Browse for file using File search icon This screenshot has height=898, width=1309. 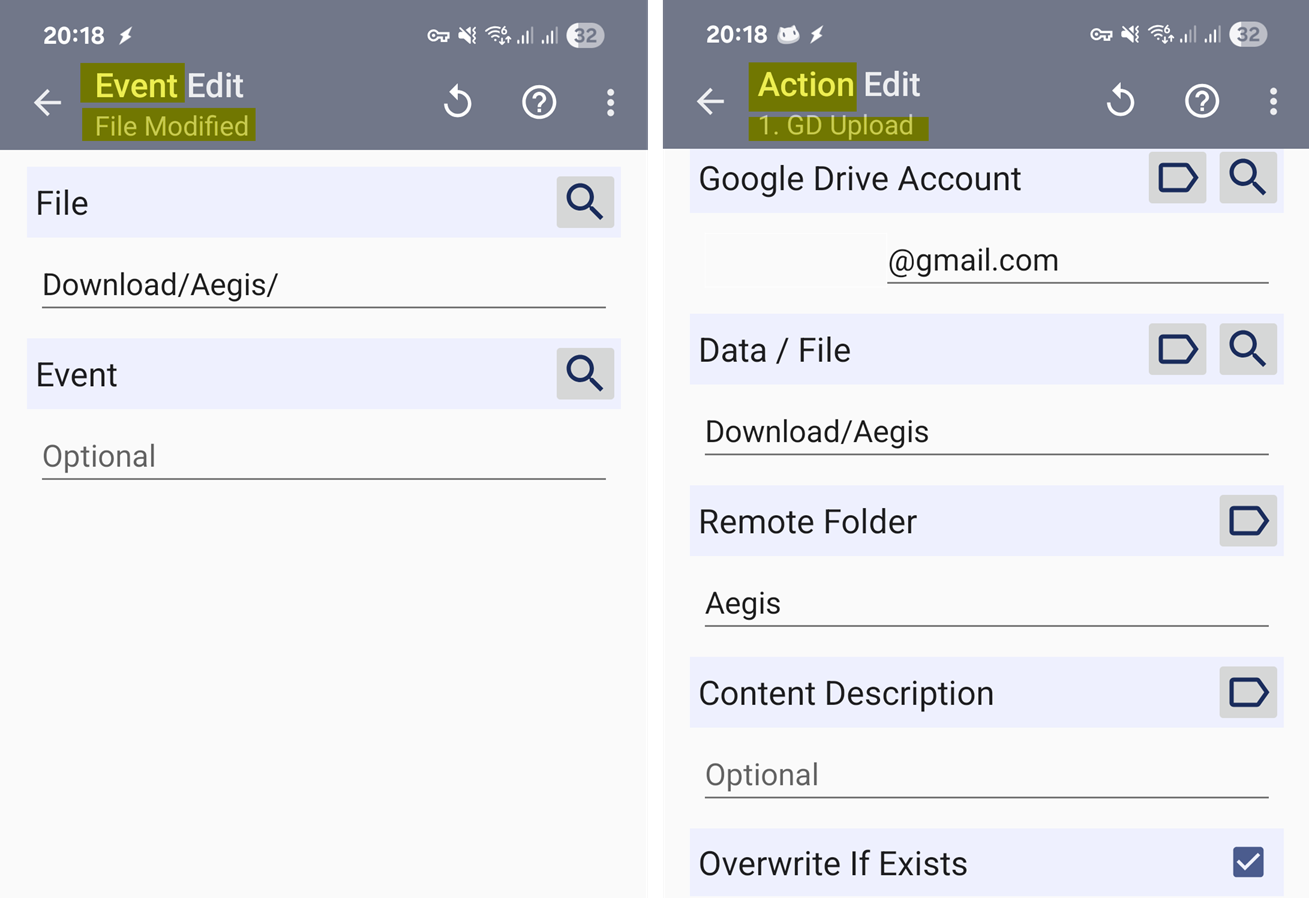pyautogui.click(x=585, y=203)
